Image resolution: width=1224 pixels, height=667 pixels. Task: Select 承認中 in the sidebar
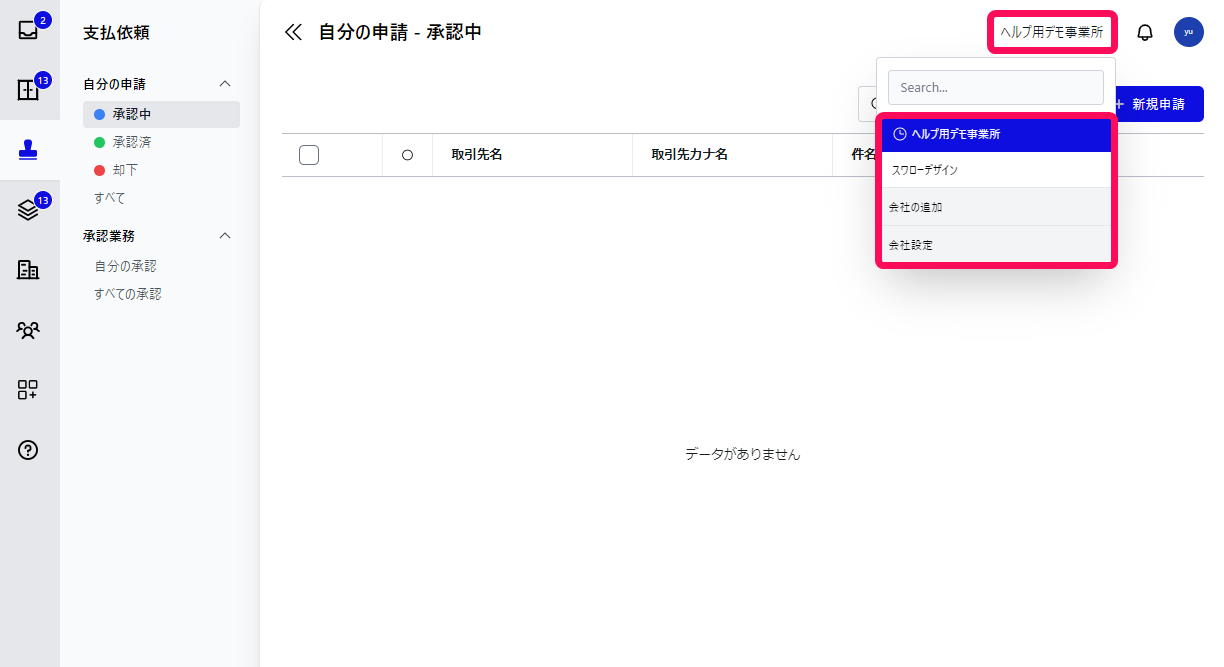[161, 114]
